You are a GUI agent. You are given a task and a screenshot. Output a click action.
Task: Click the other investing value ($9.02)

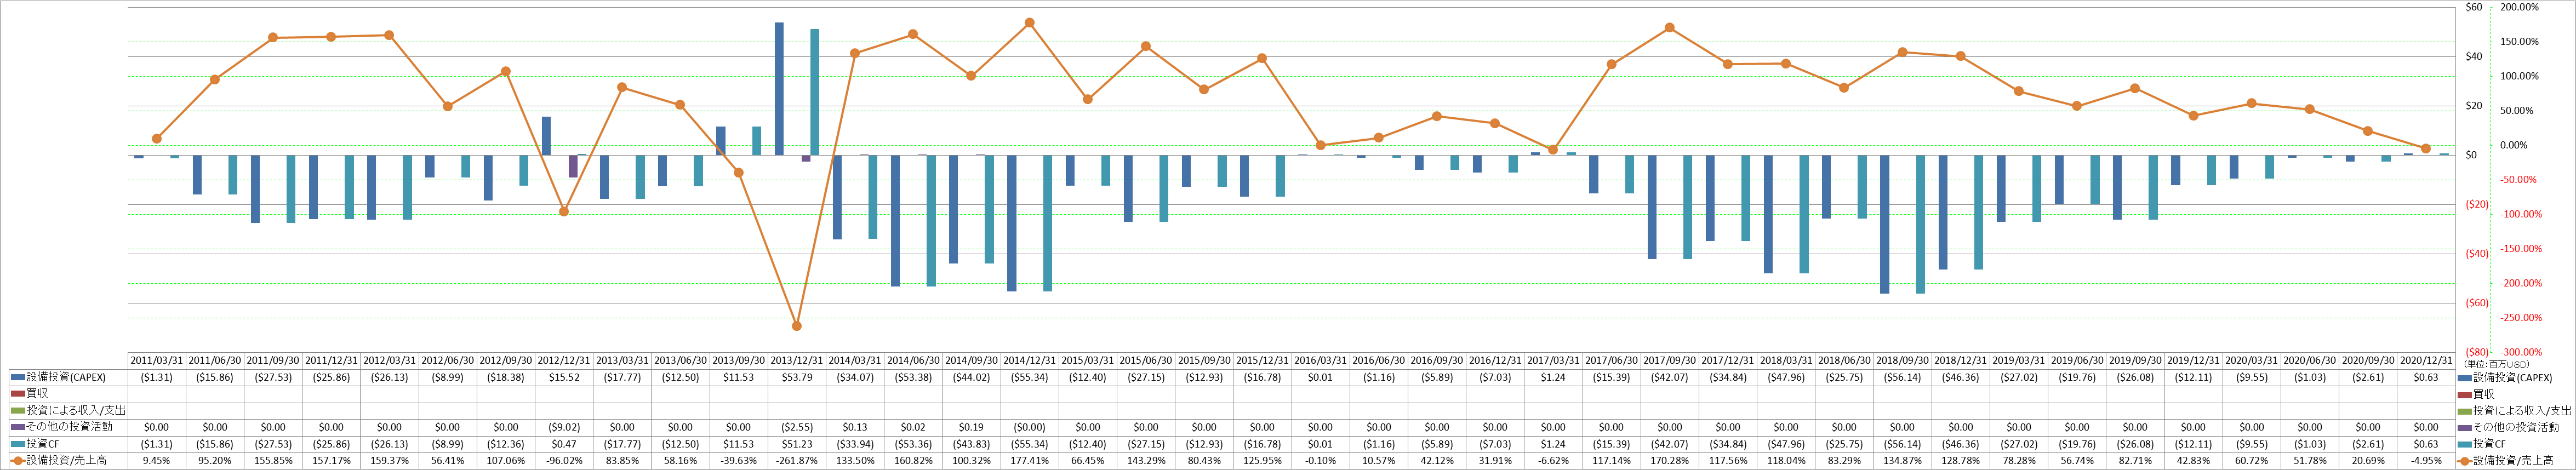(564, 427)
